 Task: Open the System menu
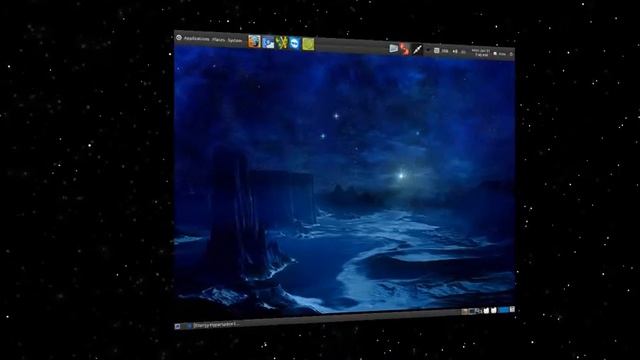(235, 40)
